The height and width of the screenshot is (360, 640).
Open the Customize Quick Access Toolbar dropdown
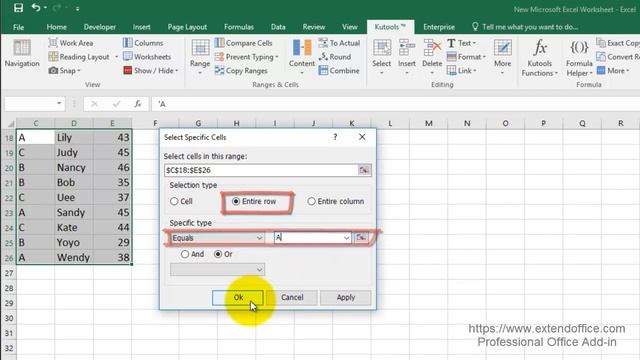(x=77, y=8)
